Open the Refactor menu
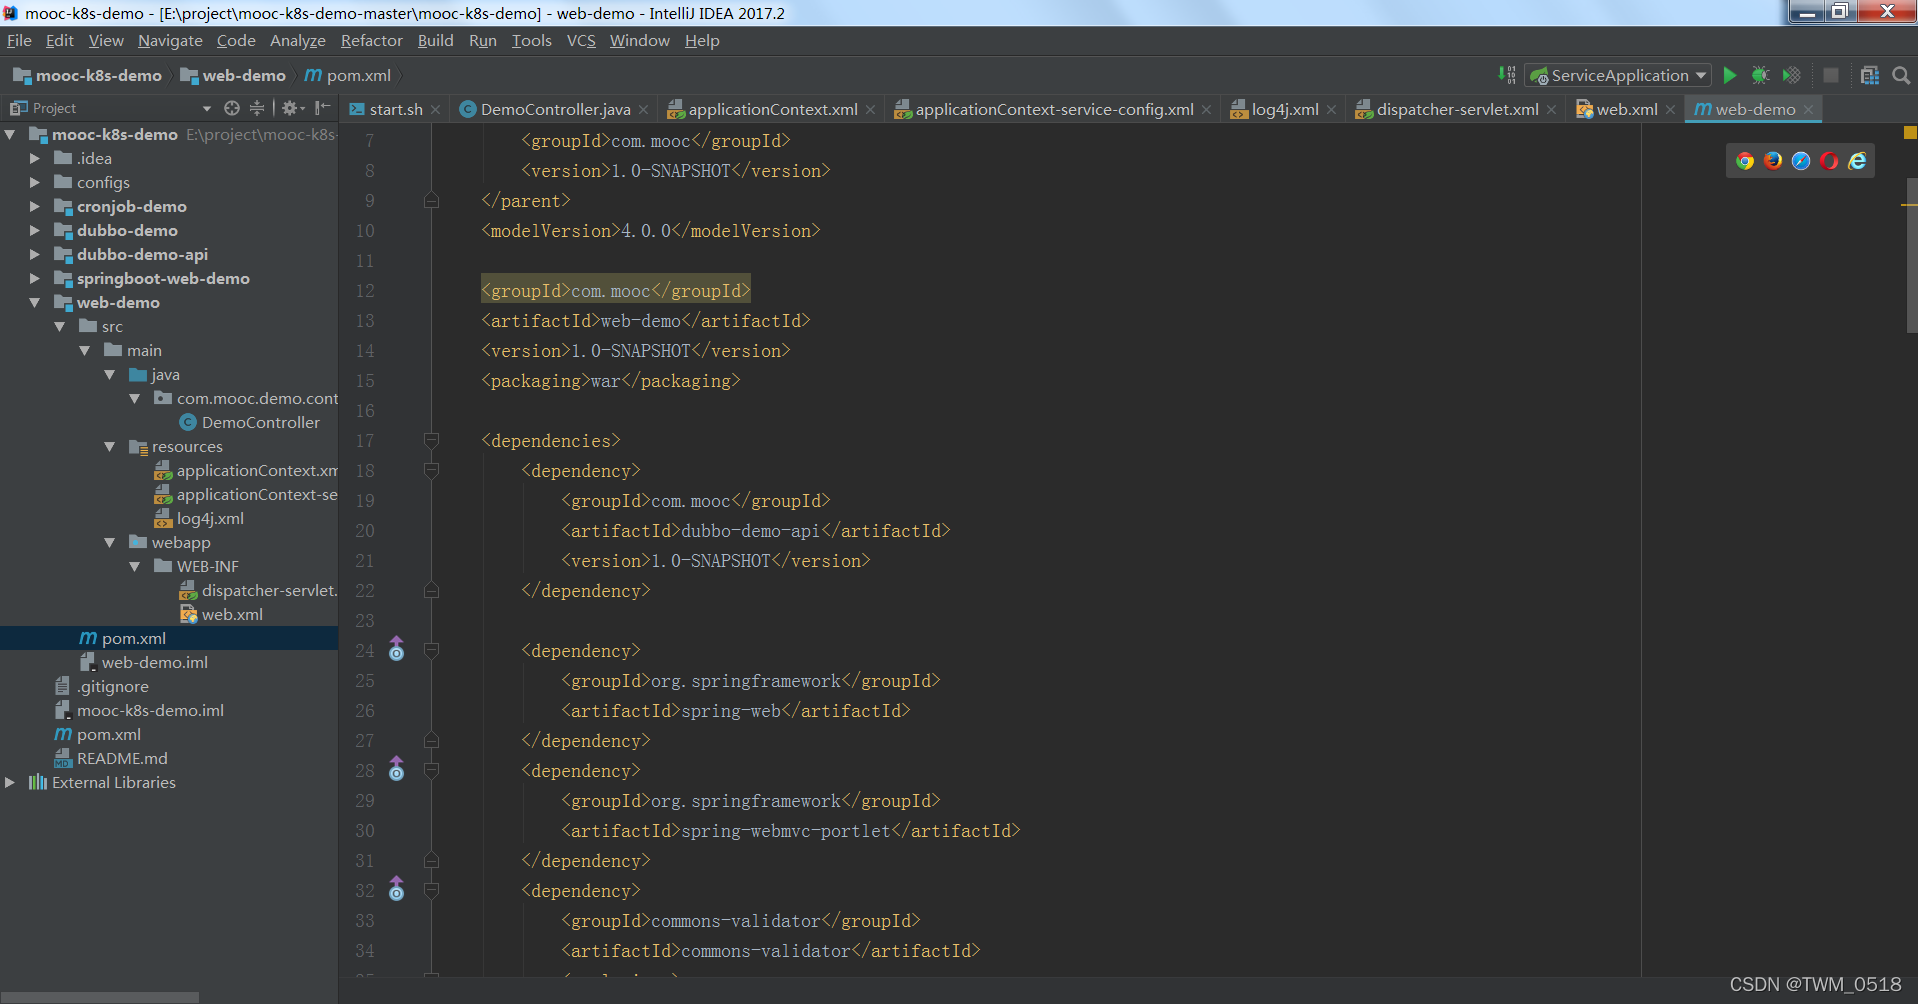Image resolution: width=1918 pixels, height=1004 pixels. pos(371,41)
